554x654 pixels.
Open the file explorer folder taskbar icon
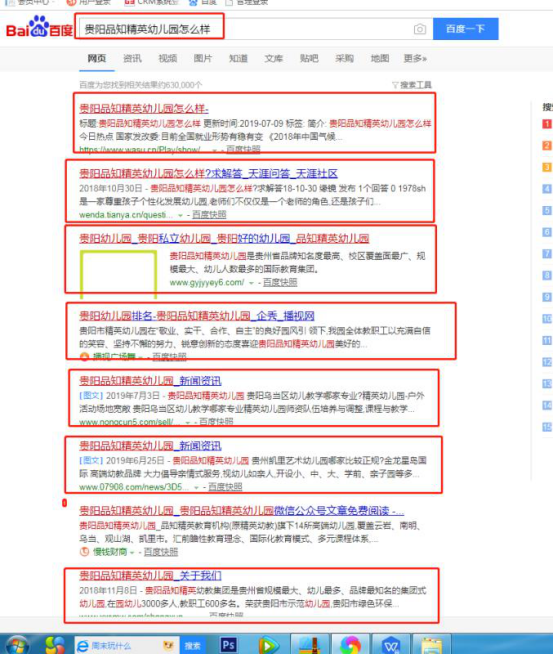431,646
